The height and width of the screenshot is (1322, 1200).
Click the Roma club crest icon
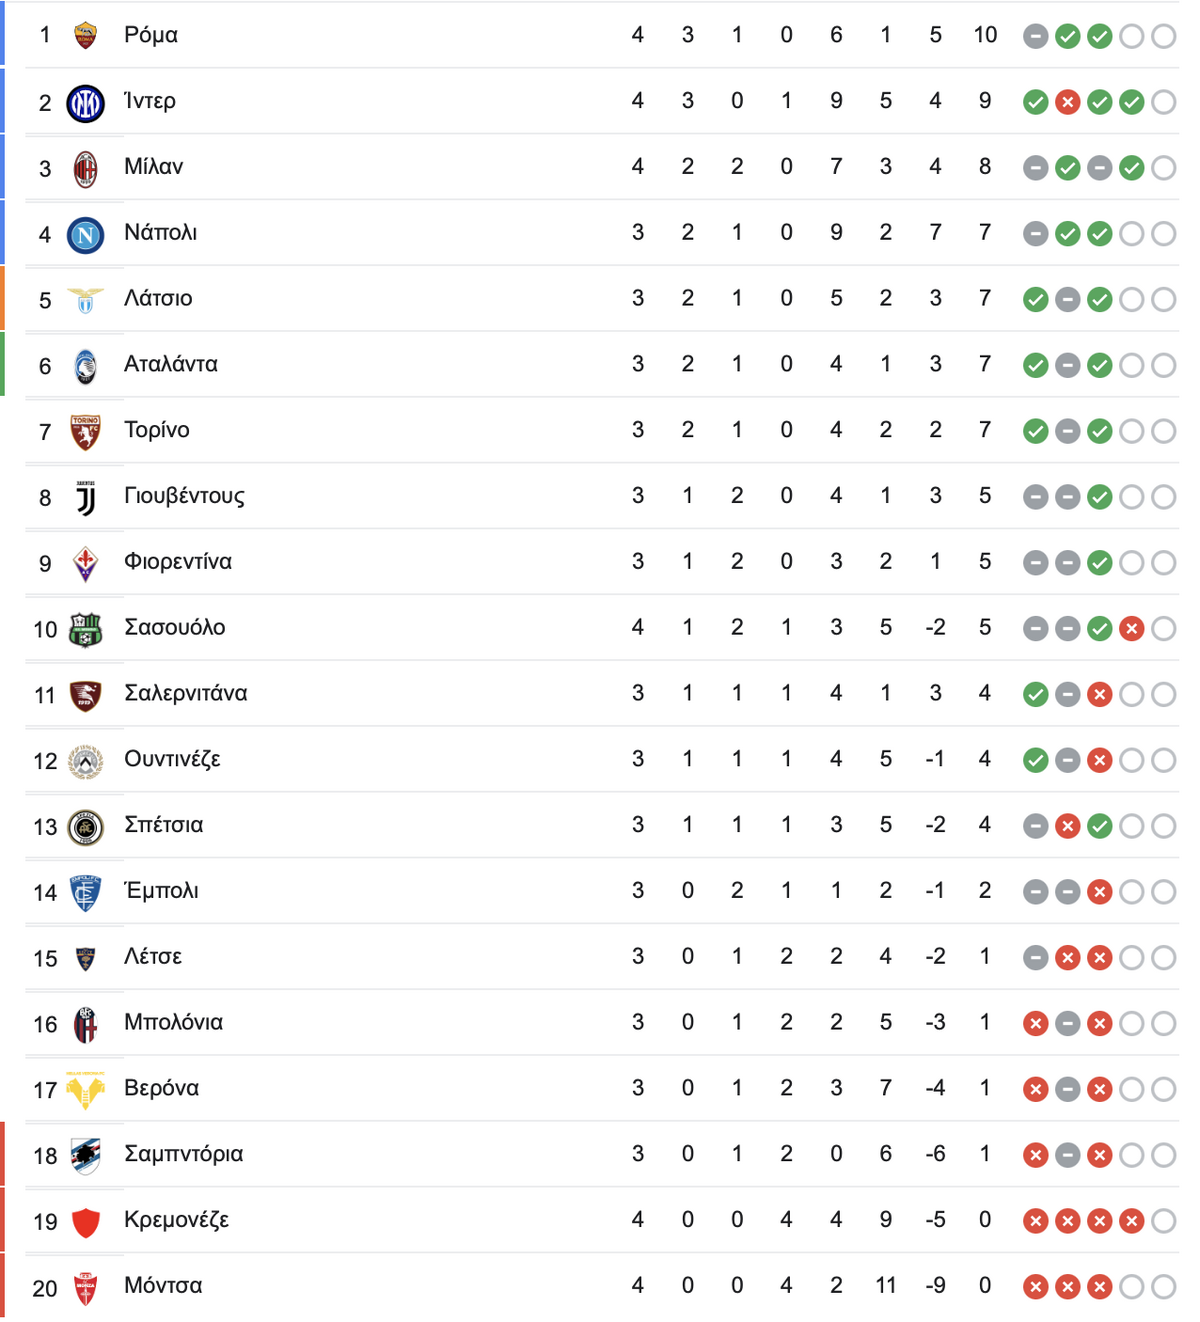point(86,36)
